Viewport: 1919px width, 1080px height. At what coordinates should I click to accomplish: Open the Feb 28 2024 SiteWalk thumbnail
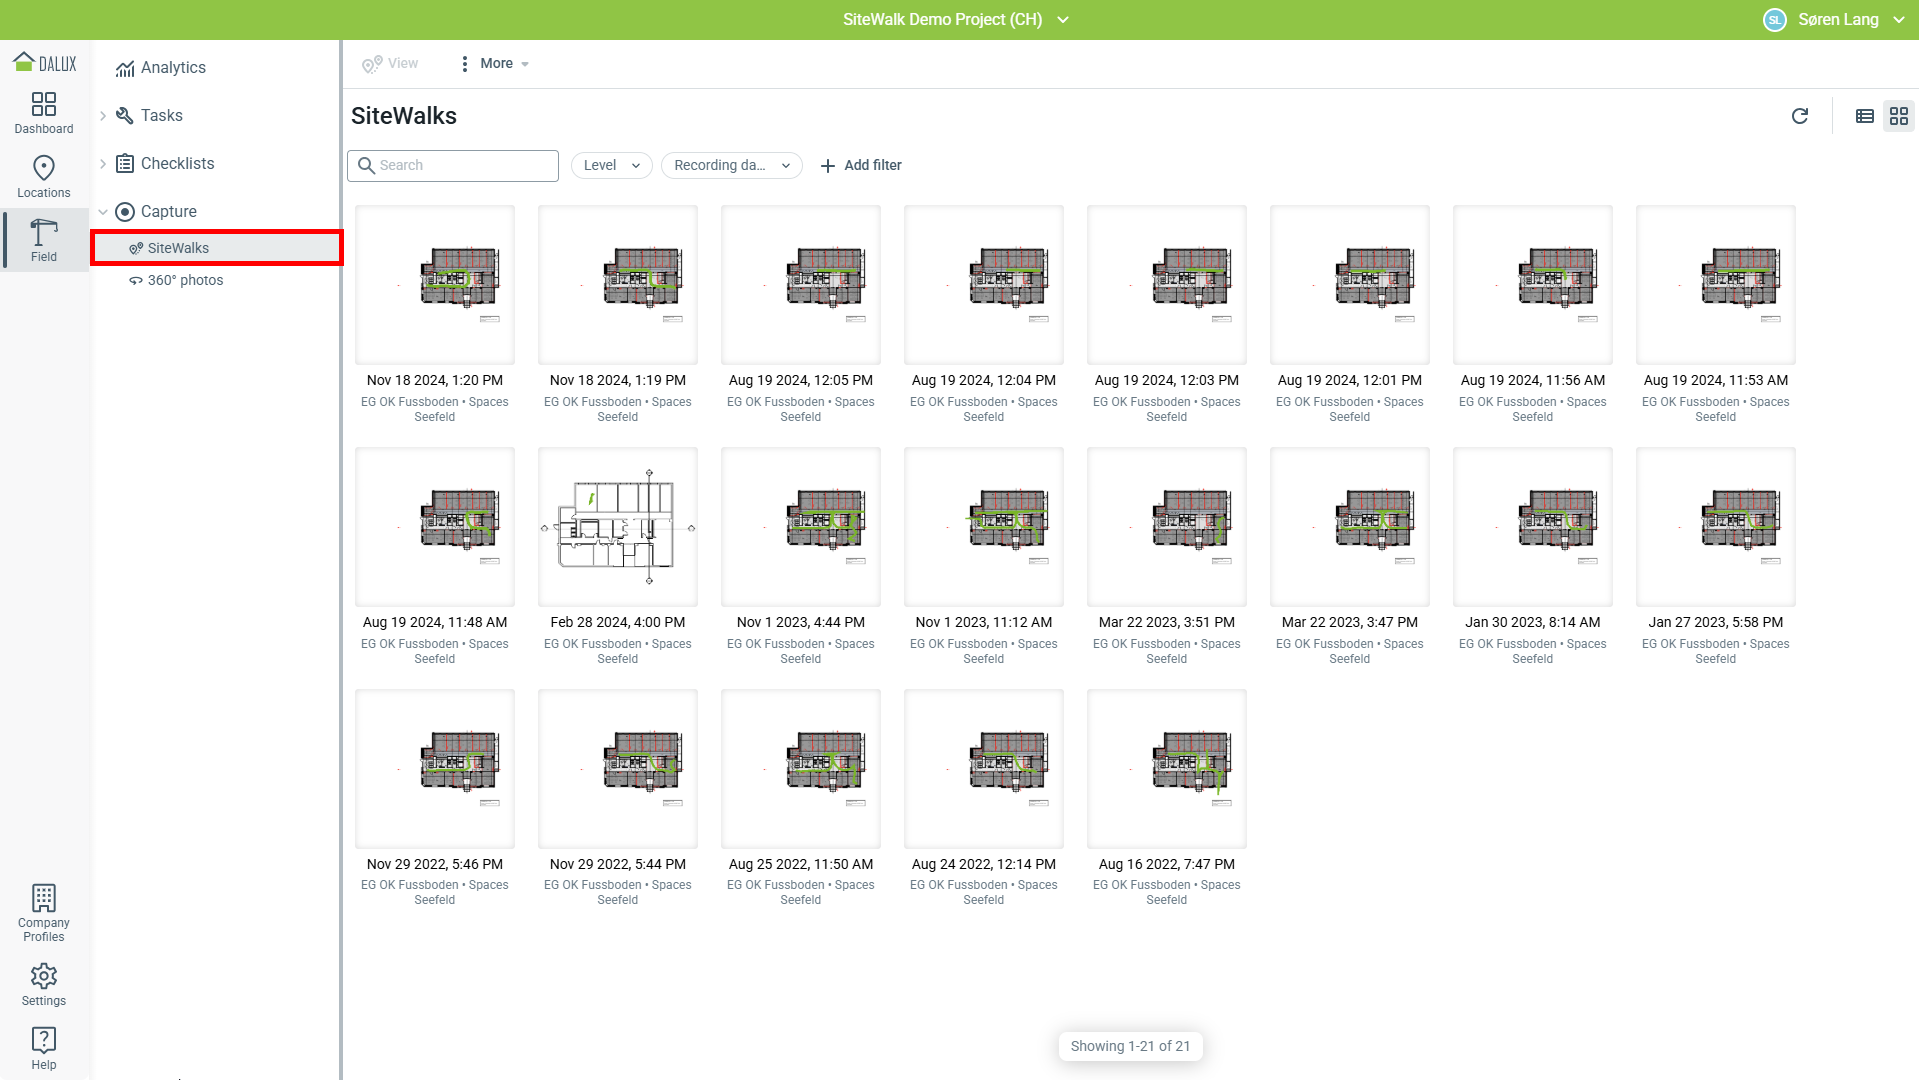point(618,527)
